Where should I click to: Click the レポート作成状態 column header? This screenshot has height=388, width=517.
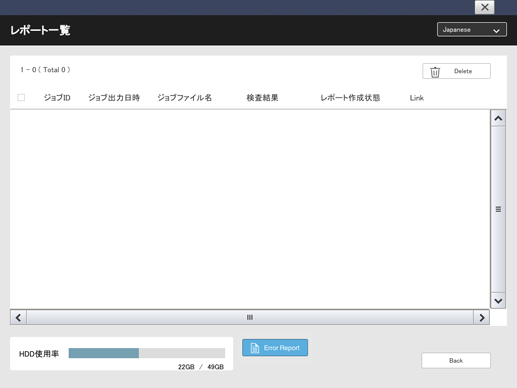pos(350,98)
